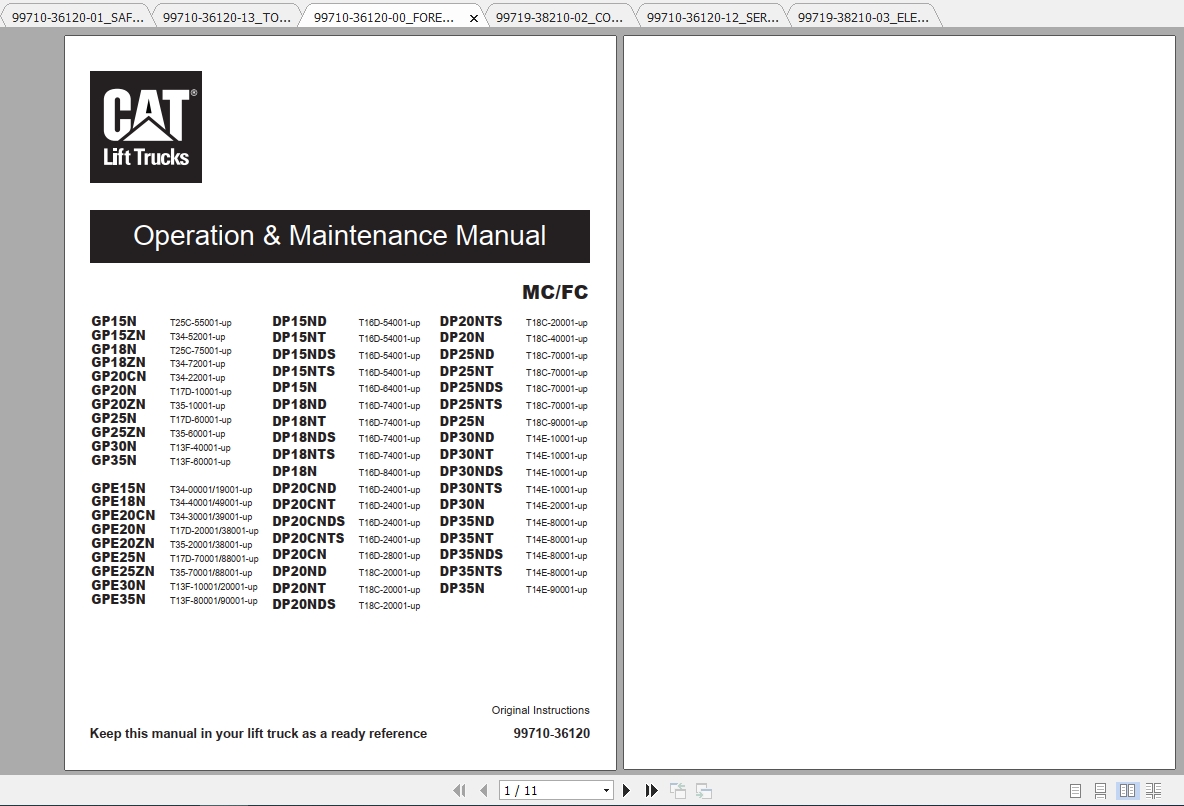Click the DP20NDS model name
This screenshot has width=1184, height=806.
click(x=304, y=604)
